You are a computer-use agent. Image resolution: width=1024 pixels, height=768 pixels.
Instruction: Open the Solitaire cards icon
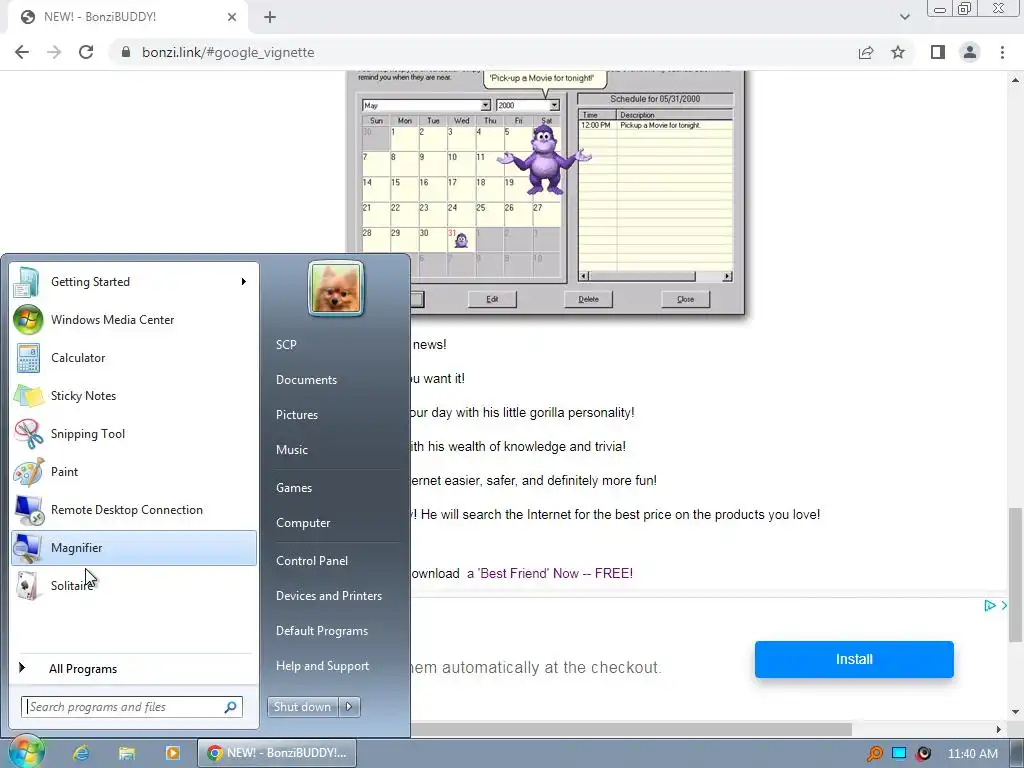pos(27,586)
